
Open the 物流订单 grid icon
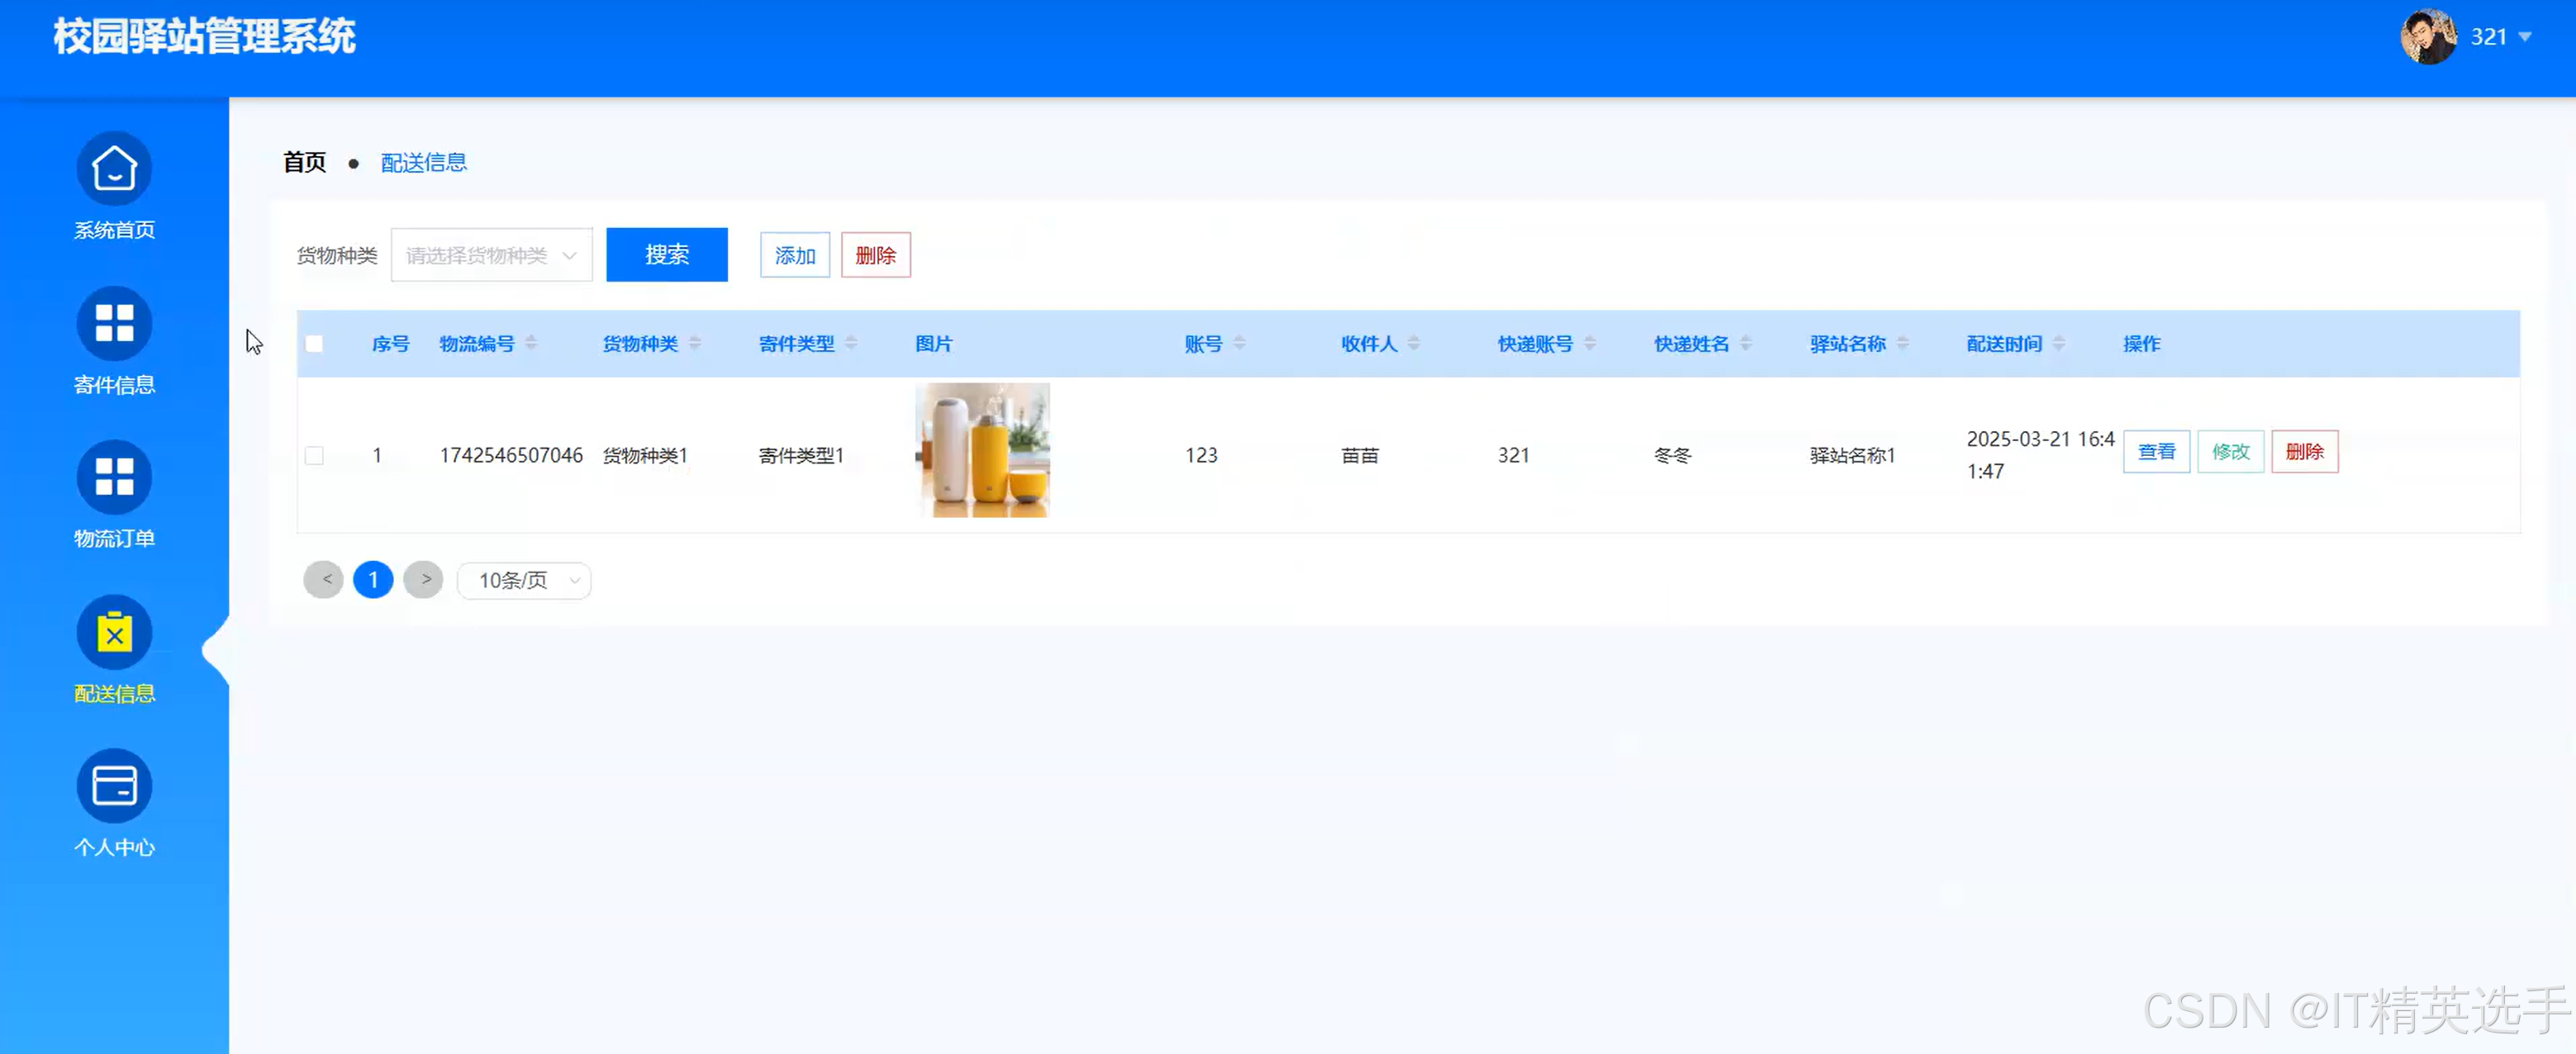[114, 477]
